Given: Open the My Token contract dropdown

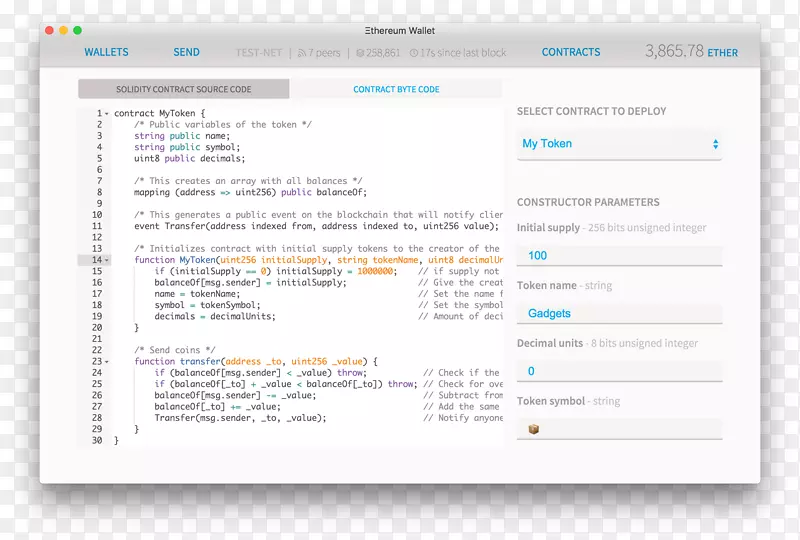Looking at the screenshot, I should (x=619, y=144).
